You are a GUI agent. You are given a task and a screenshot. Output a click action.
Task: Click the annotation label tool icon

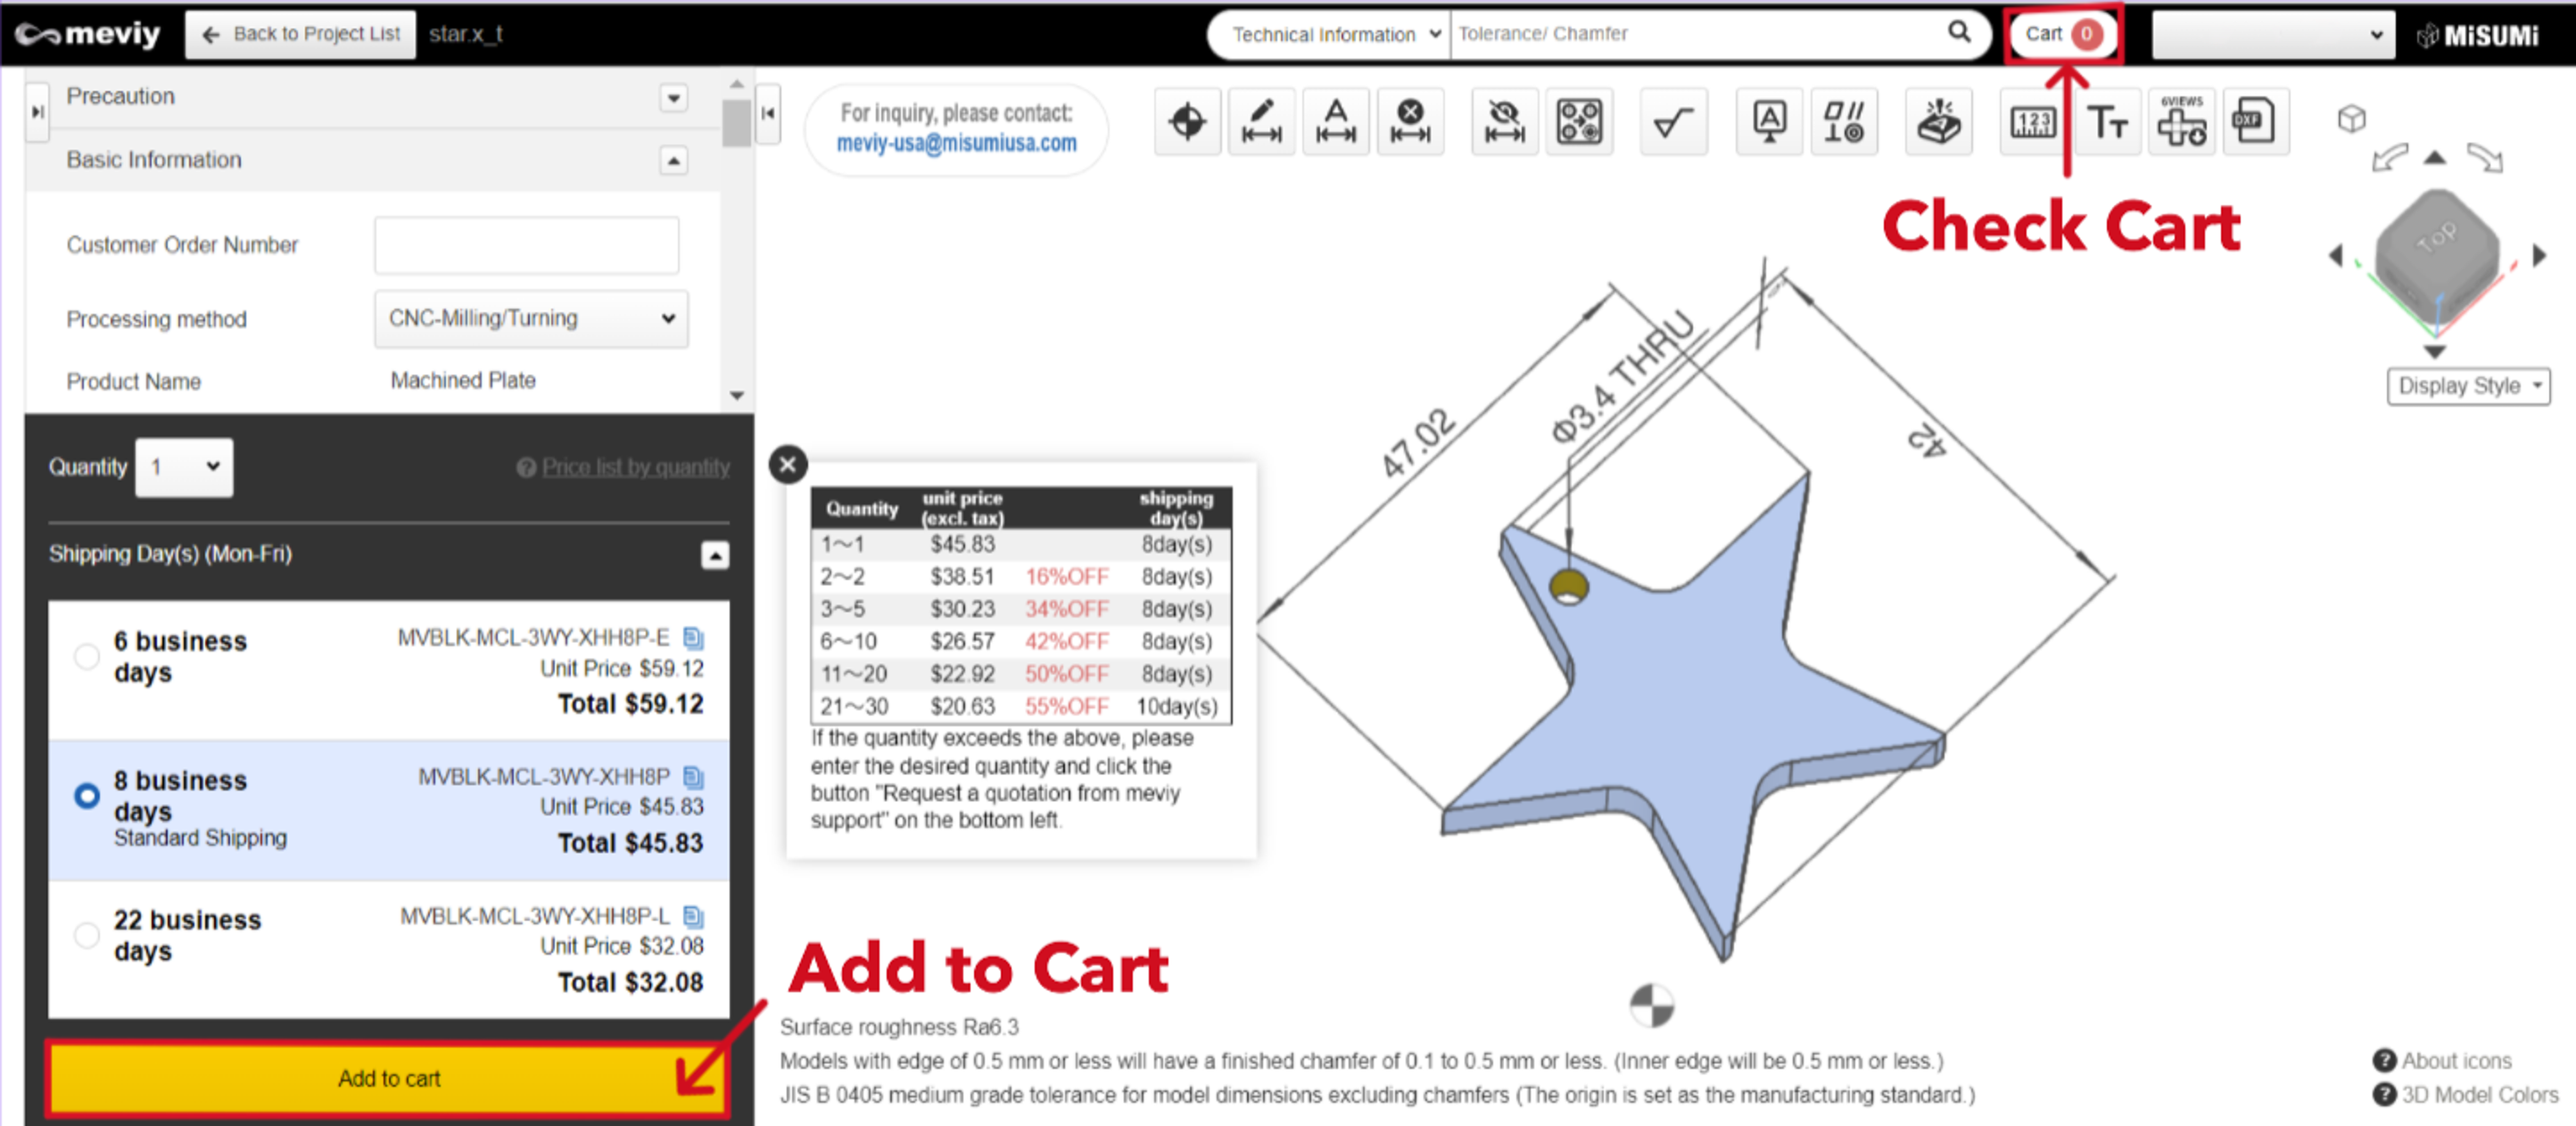click(x=1769, y=122)
